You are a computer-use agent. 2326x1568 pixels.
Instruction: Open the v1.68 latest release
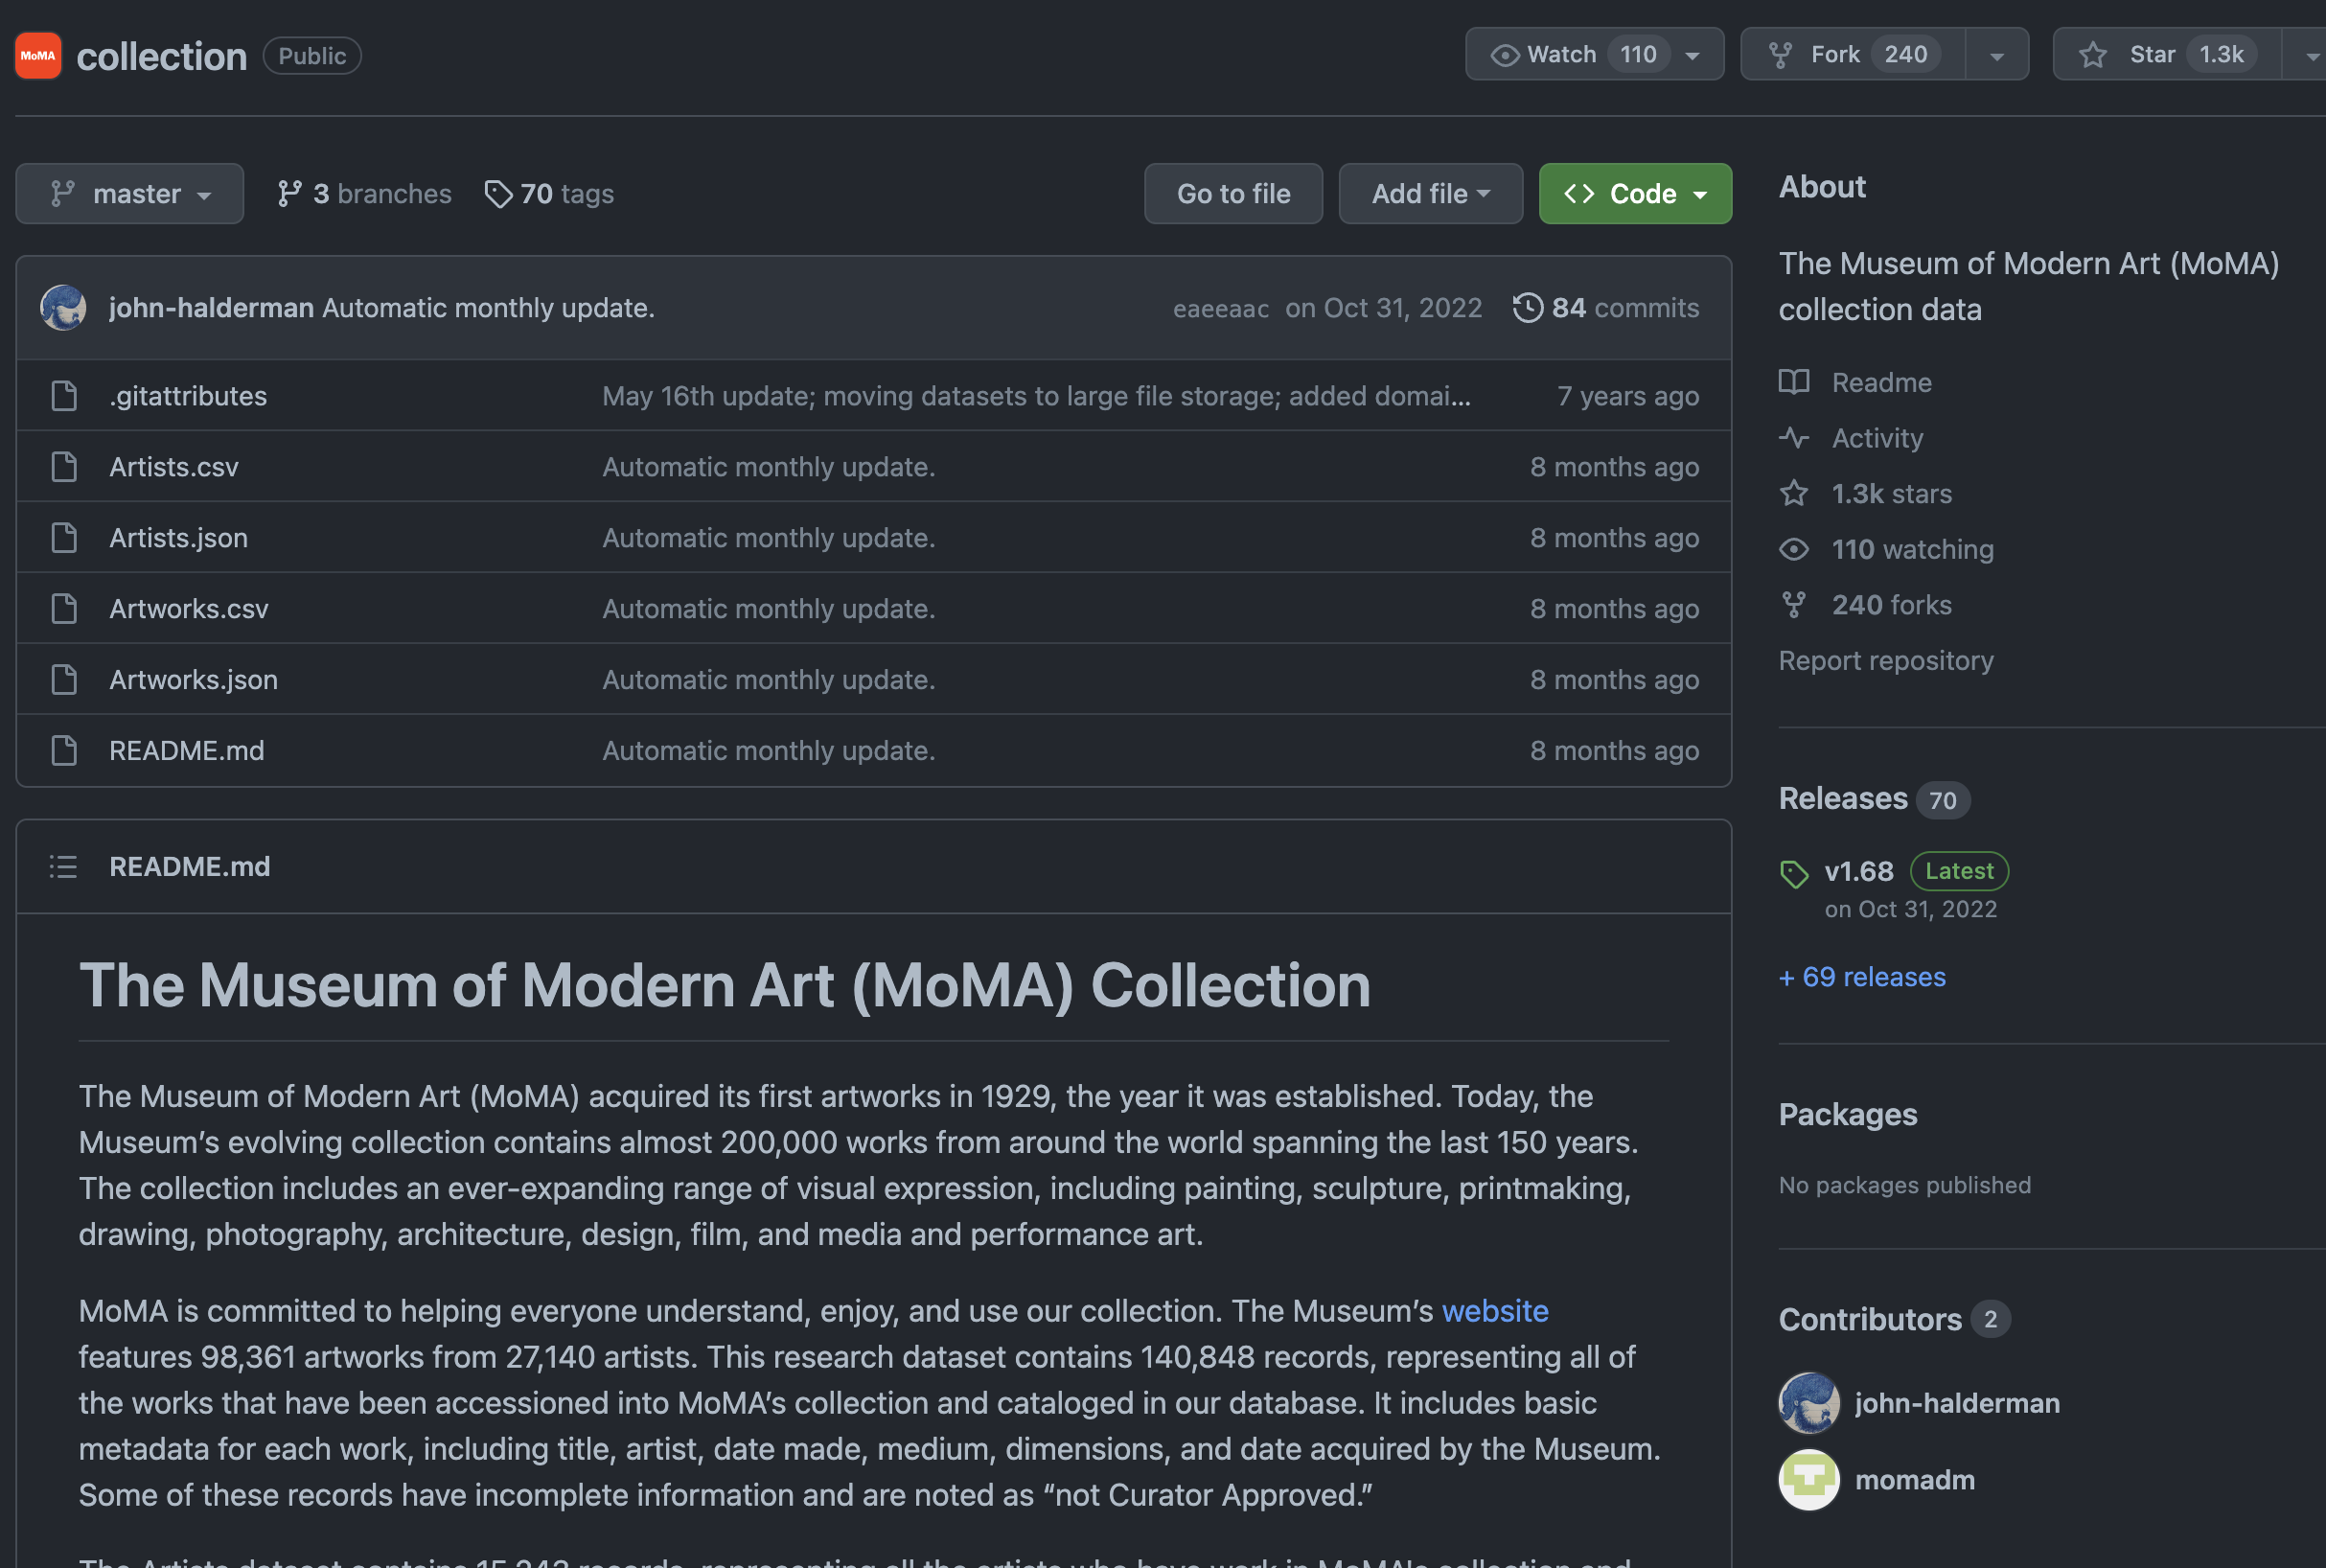click(x=1859, y=871)
